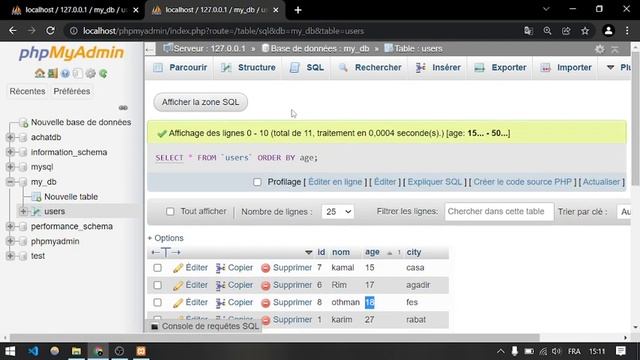The image size is (640, 360).
Task: Open the Importer tab
Action: point(566,68)
